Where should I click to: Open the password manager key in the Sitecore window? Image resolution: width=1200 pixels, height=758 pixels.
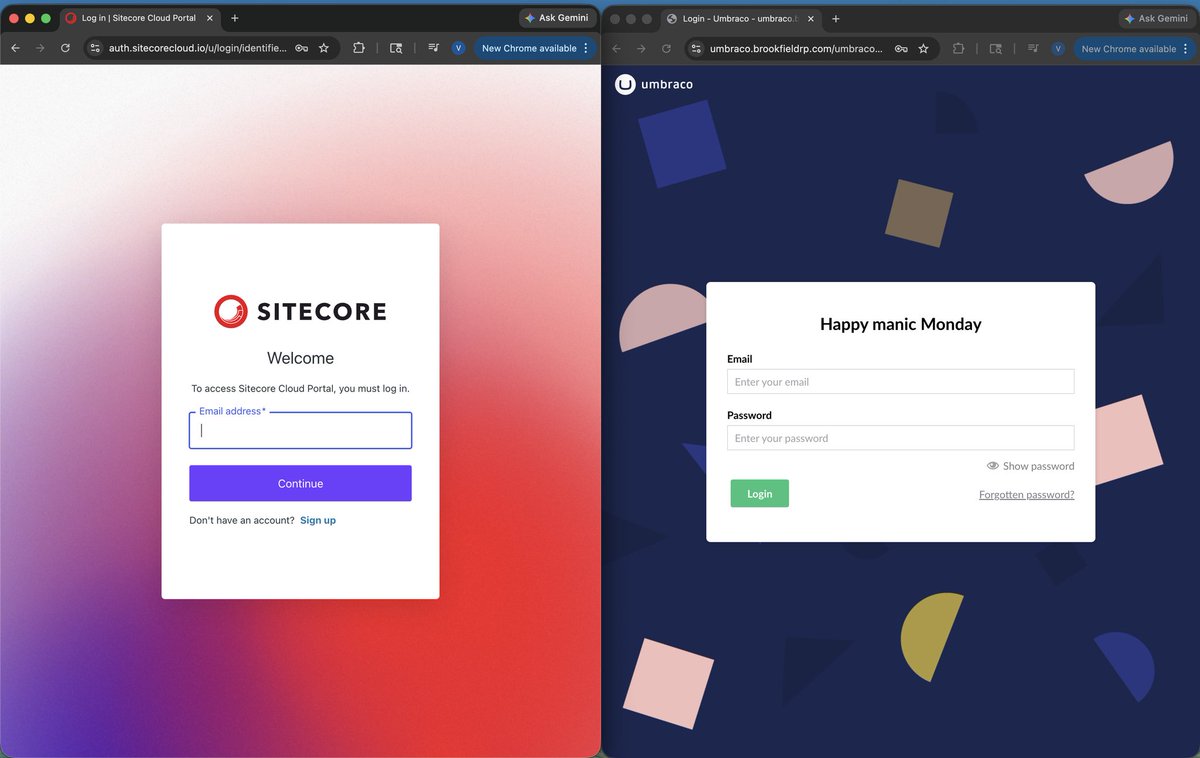(x=302, y=48)
